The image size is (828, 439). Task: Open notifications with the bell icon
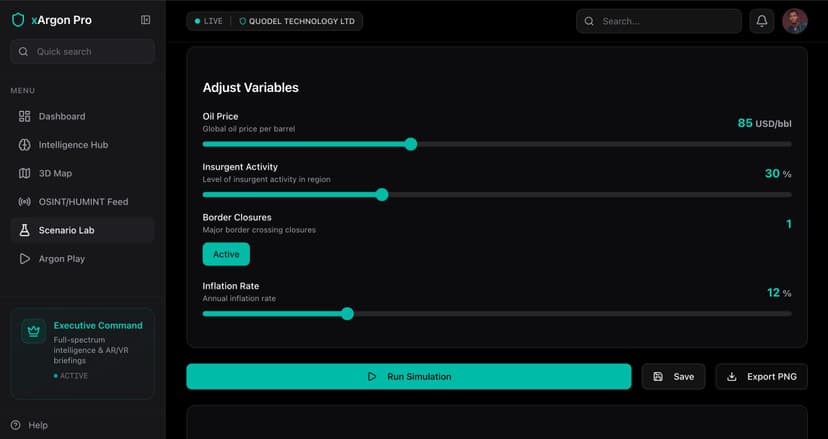pyautogui.click(x=762, y=21)
